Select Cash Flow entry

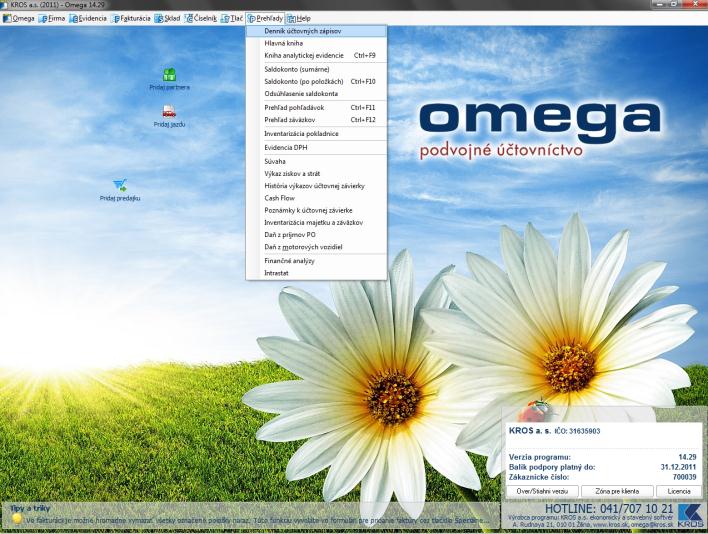point(316,198)
